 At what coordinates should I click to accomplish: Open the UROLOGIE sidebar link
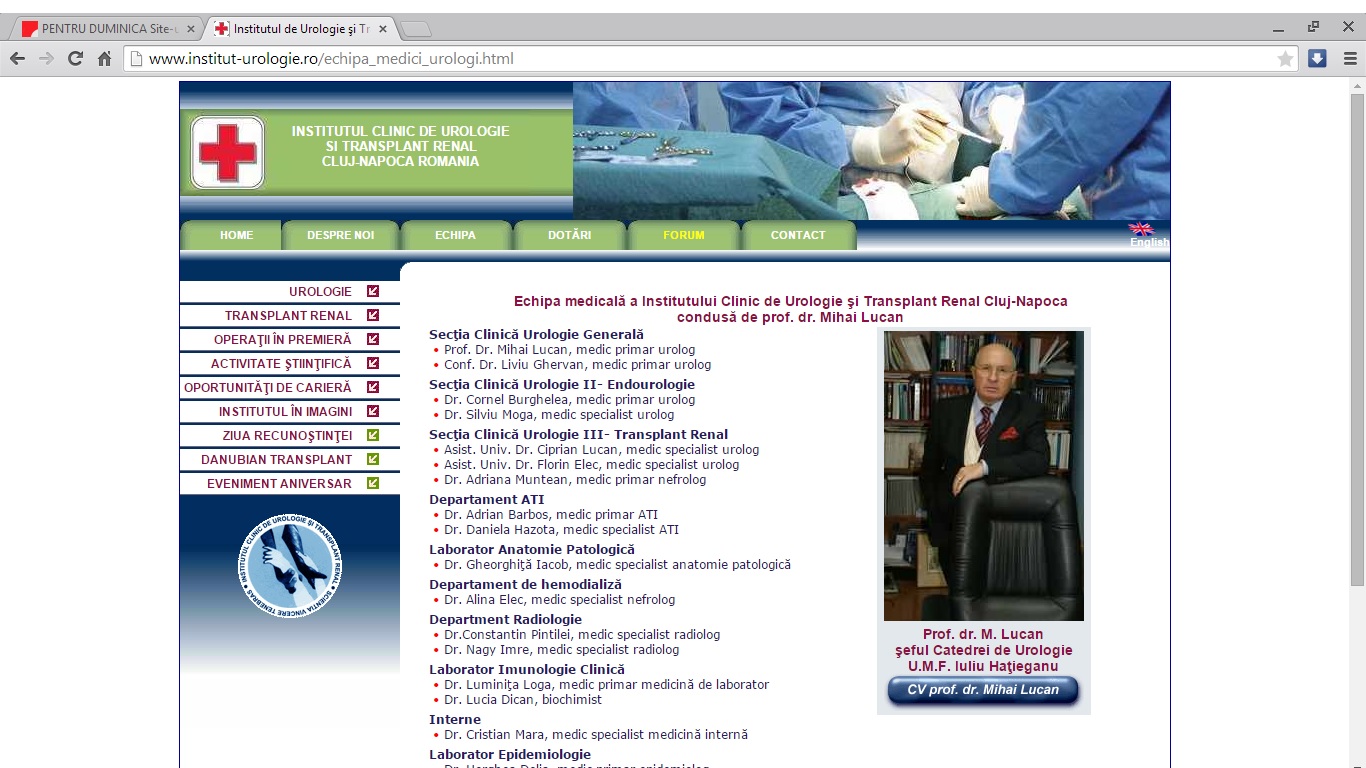tap(320, 292)
